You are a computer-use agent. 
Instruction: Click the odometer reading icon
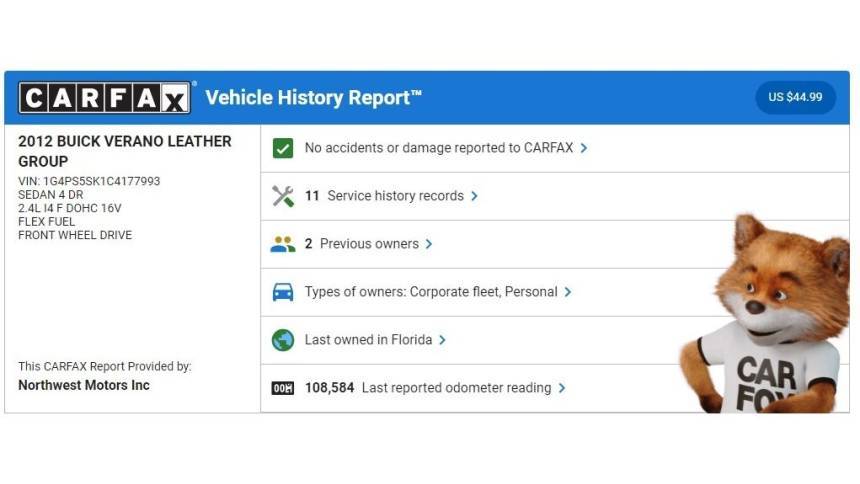coord(283,388)
